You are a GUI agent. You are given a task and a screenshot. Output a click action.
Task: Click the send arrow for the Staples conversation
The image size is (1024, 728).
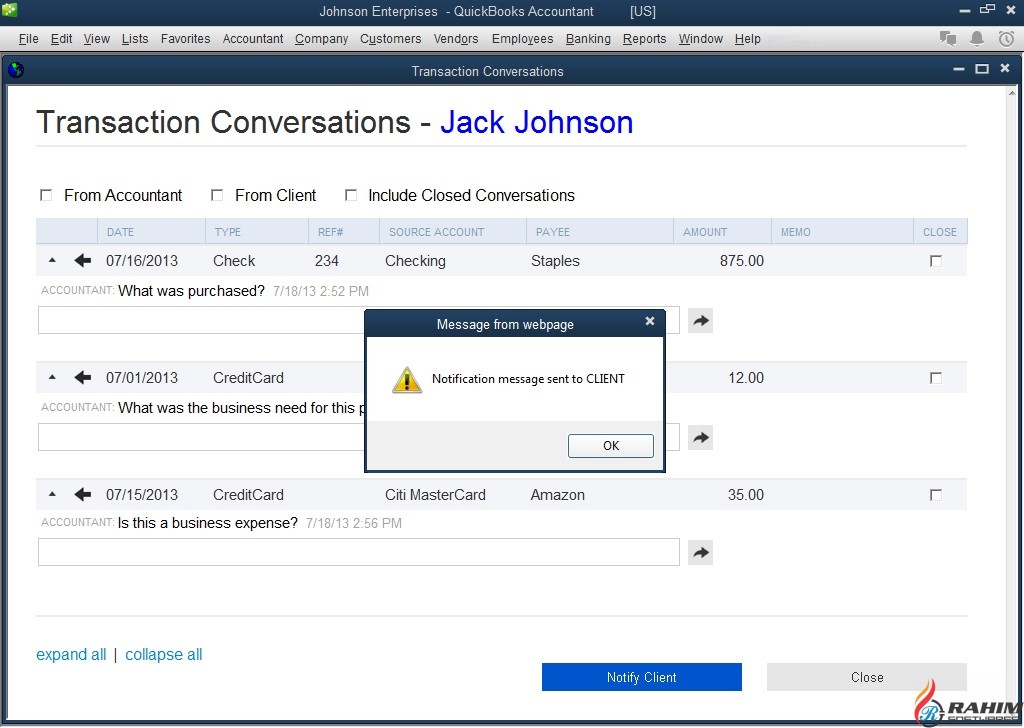coord(700,321)
